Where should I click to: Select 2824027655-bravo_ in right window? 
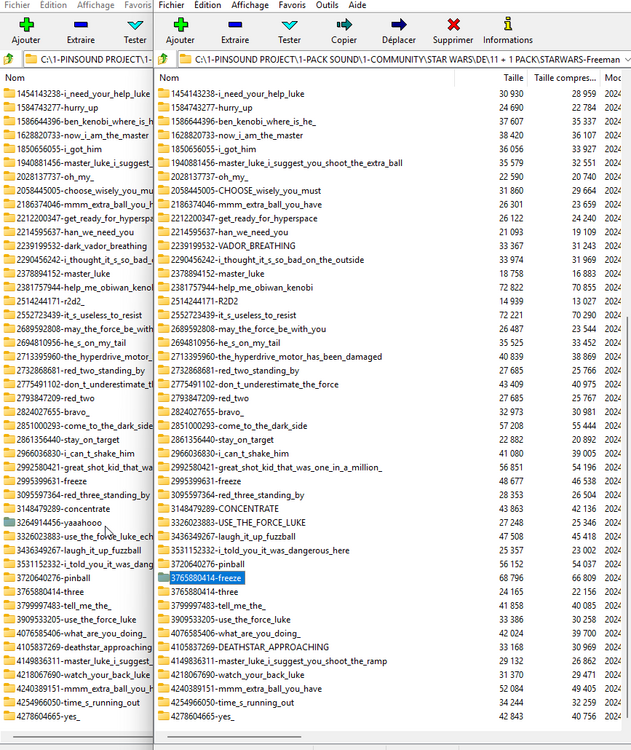click(207, 412)
